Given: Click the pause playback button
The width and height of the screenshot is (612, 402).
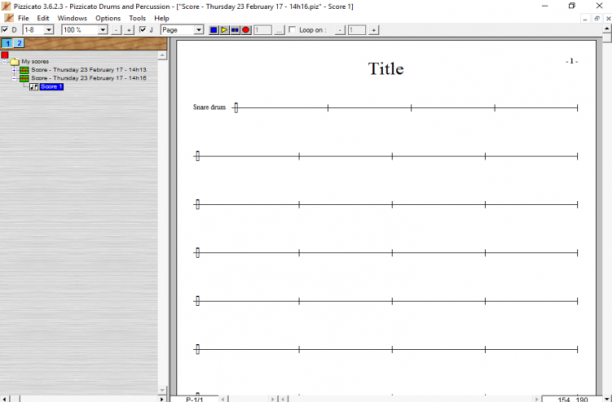Looking at the screenshot, I should tap(235, 30).
